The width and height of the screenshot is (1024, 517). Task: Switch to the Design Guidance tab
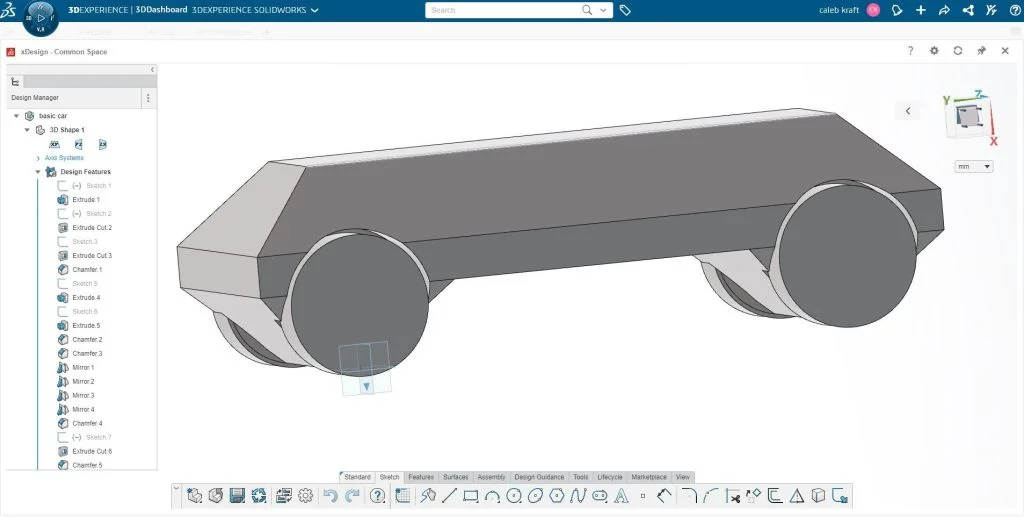point(539,477)
